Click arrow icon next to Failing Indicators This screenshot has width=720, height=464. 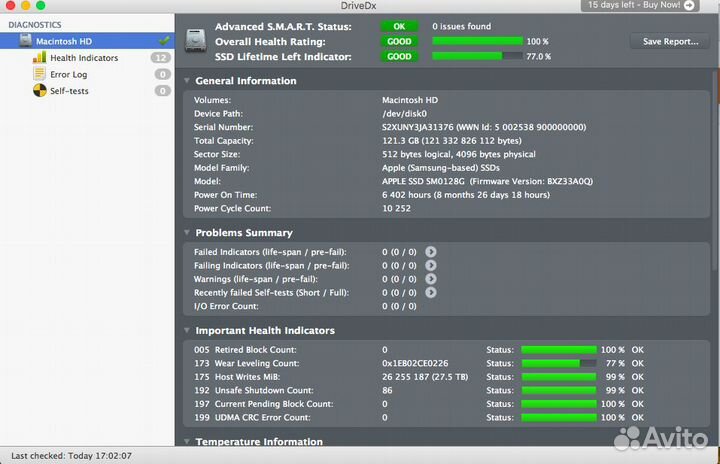point(430,266)
